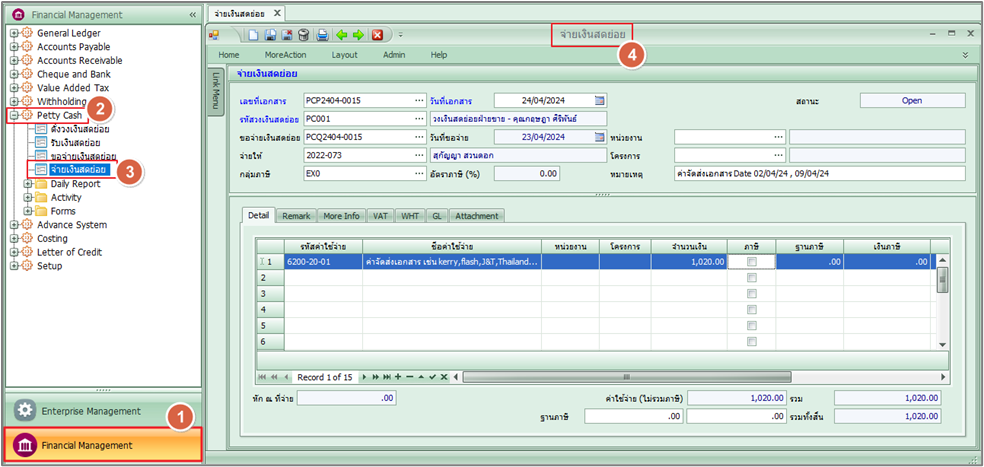The width and height of the screenshot is (984, 467).
Task: Click the Print toolbar icon
Action: [323, 34]
